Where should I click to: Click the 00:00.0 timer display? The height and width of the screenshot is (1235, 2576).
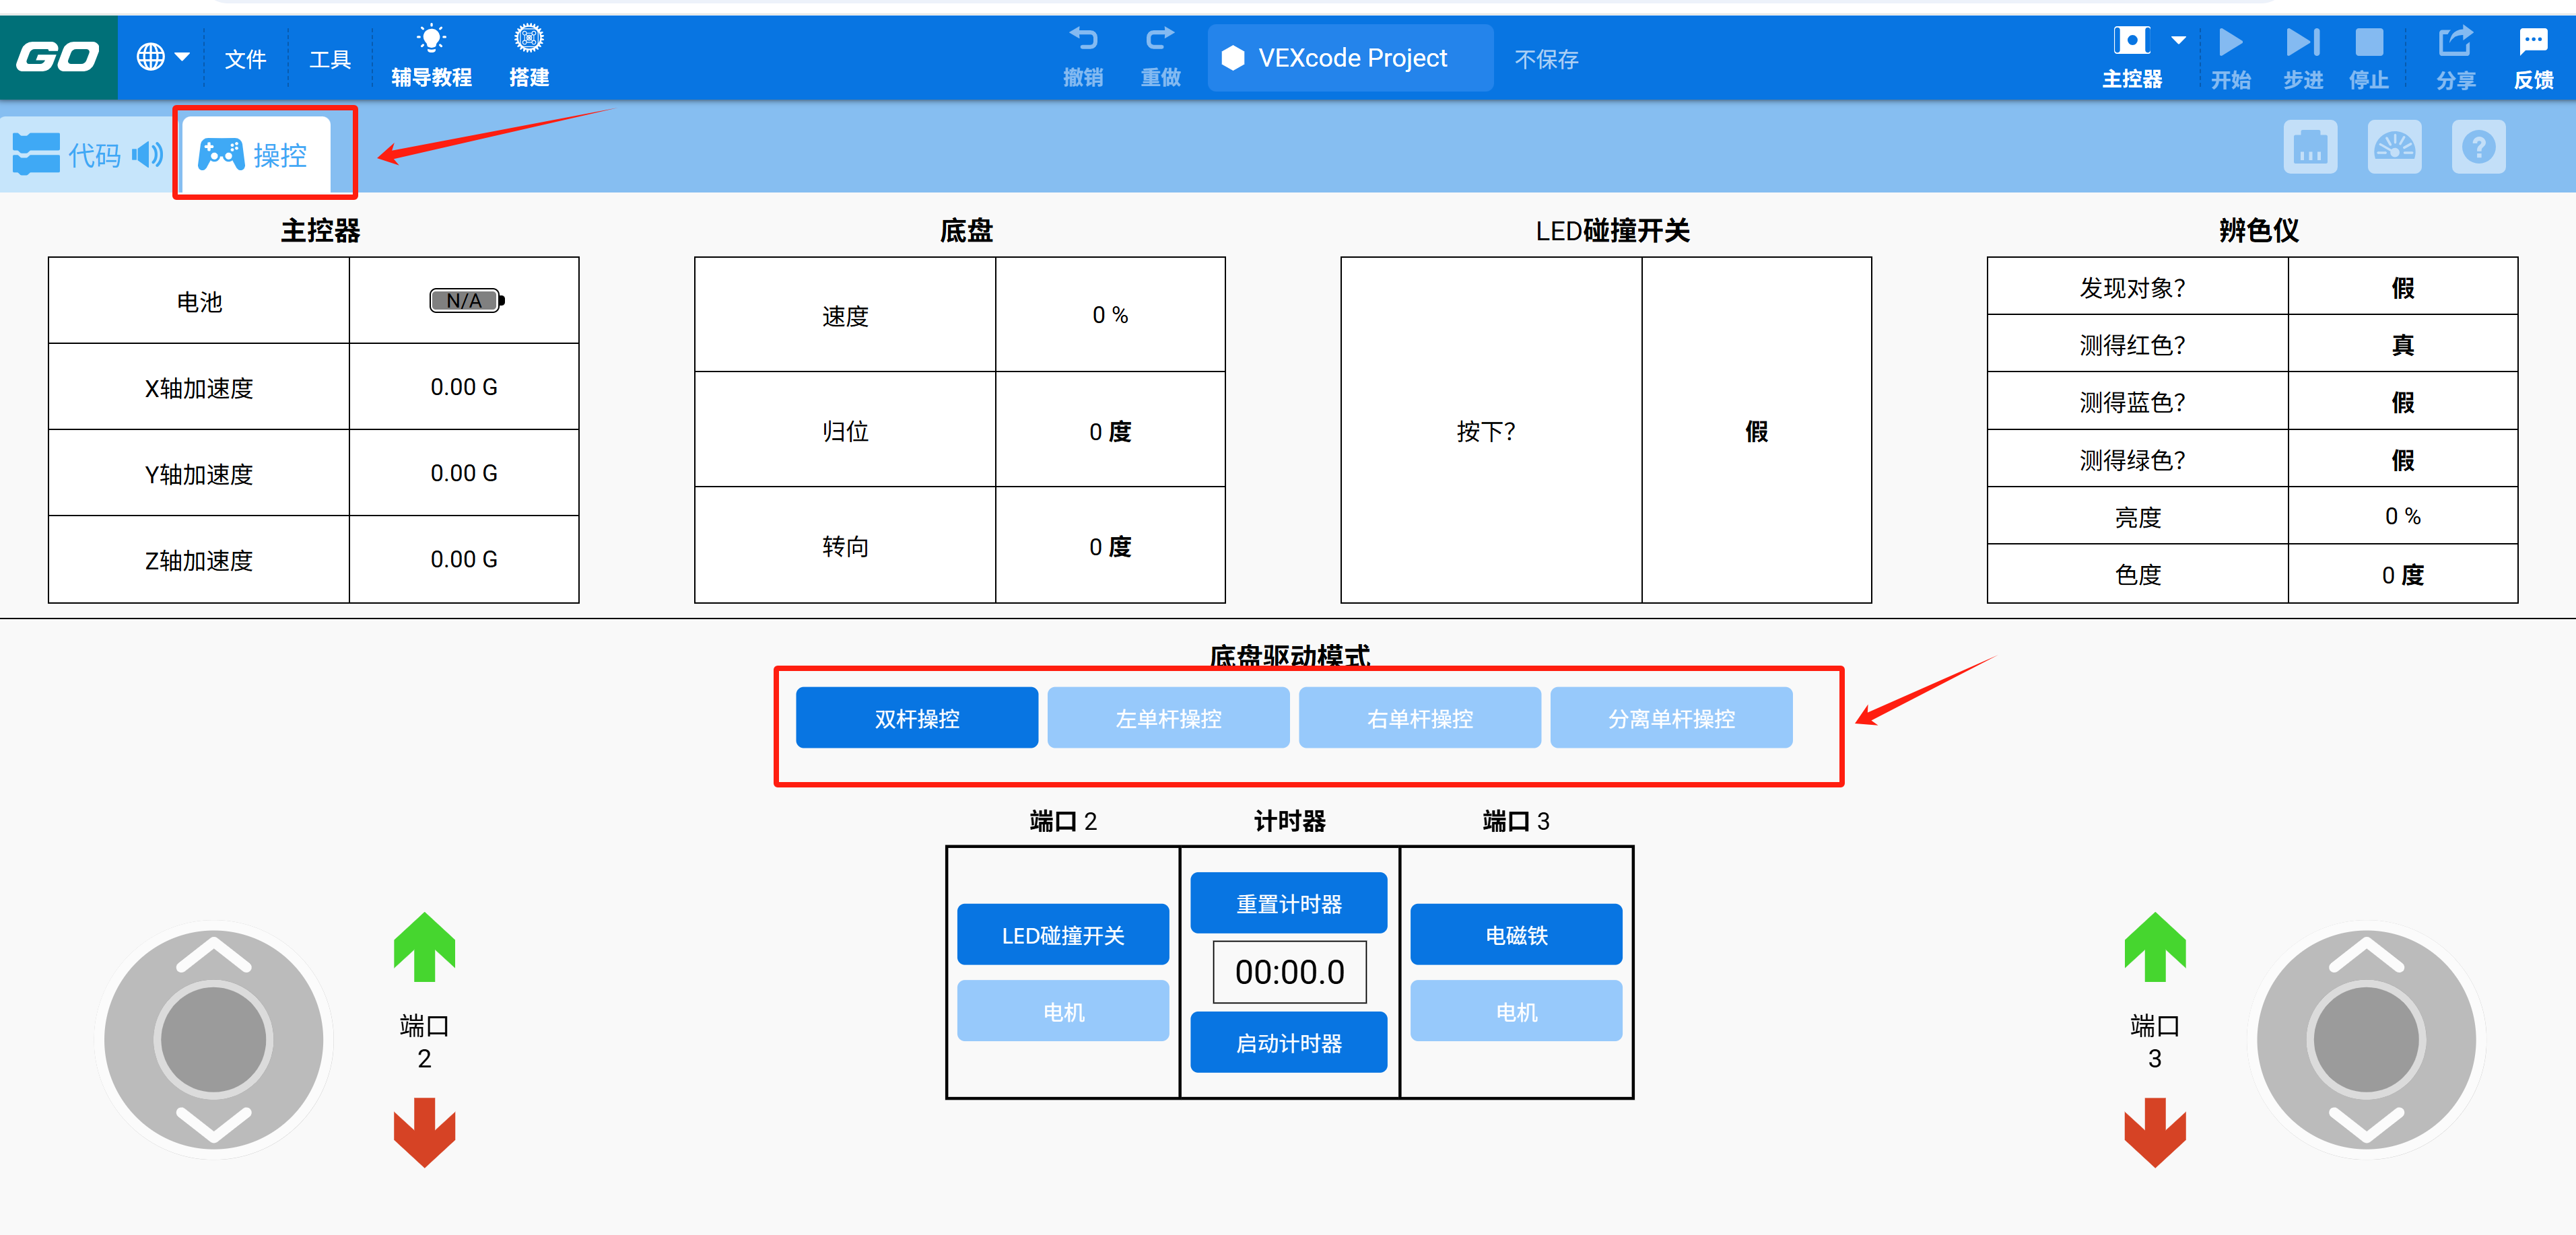(x=1289, y=971)
